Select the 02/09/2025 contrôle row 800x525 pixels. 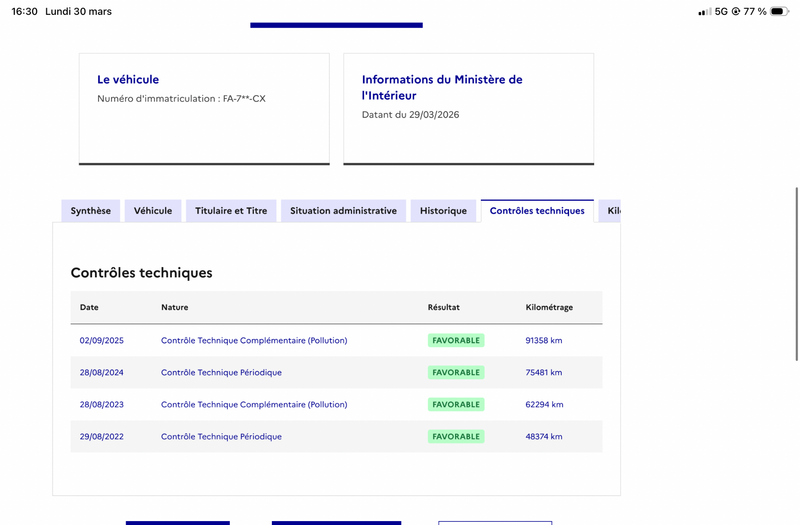[337, 340]
